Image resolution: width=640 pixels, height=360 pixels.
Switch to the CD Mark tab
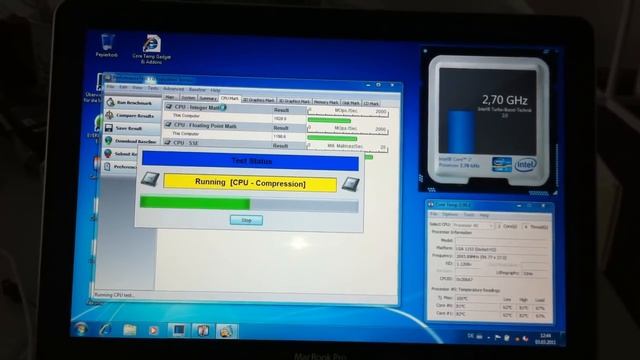371,103
